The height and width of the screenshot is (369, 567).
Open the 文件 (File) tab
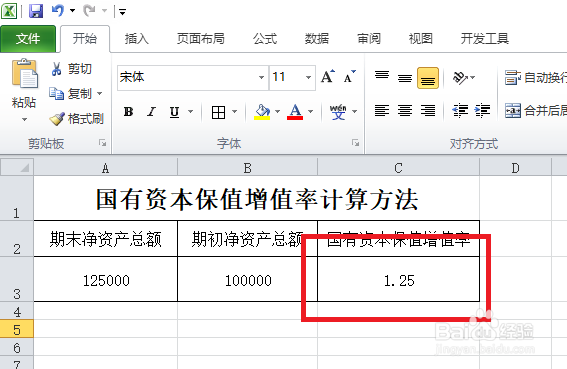(28, 39)
